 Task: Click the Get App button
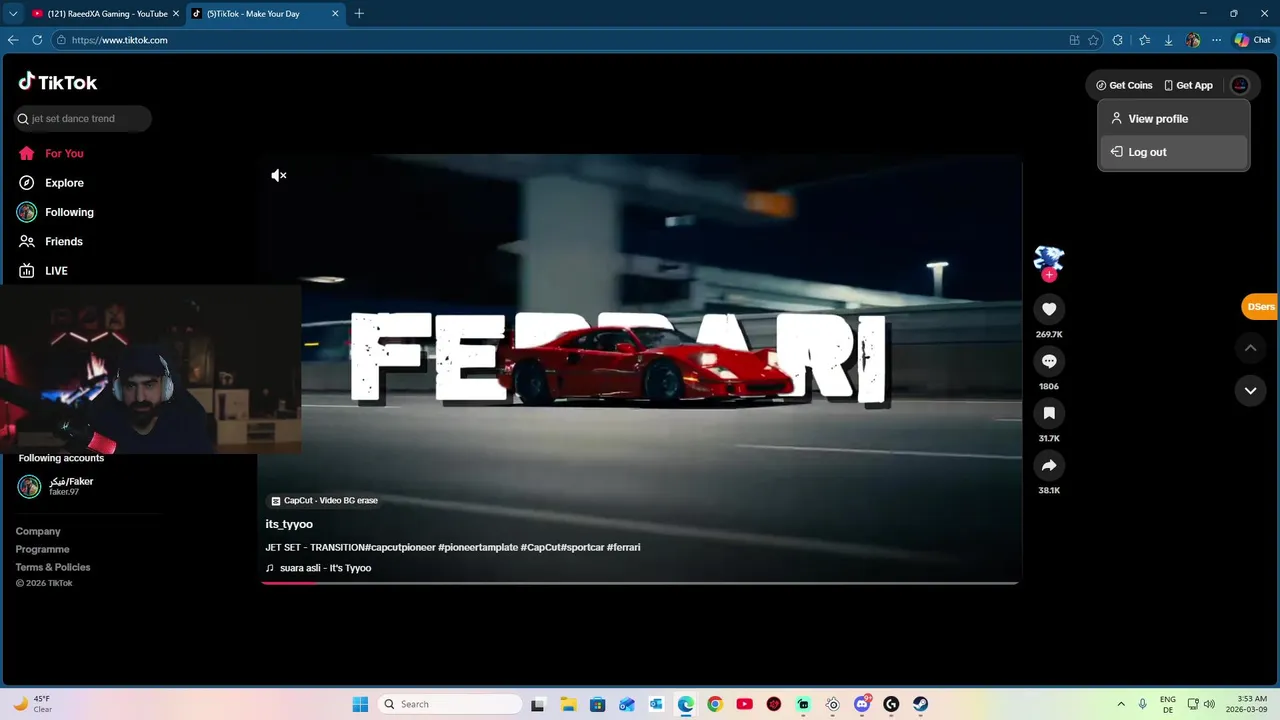1188,85
